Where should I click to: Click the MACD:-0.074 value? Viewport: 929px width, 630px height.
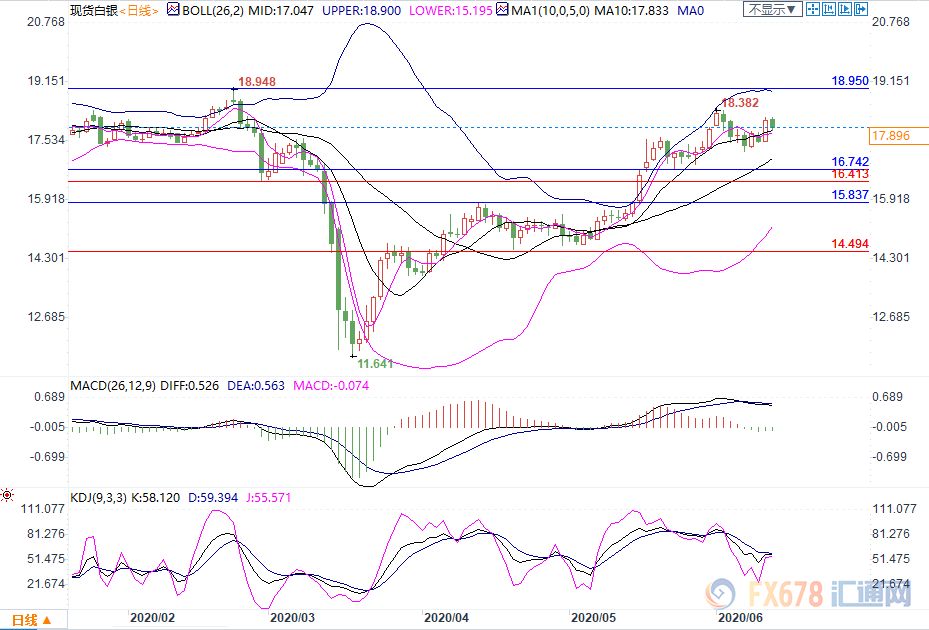pyautogui.click(x=331, y=386)
